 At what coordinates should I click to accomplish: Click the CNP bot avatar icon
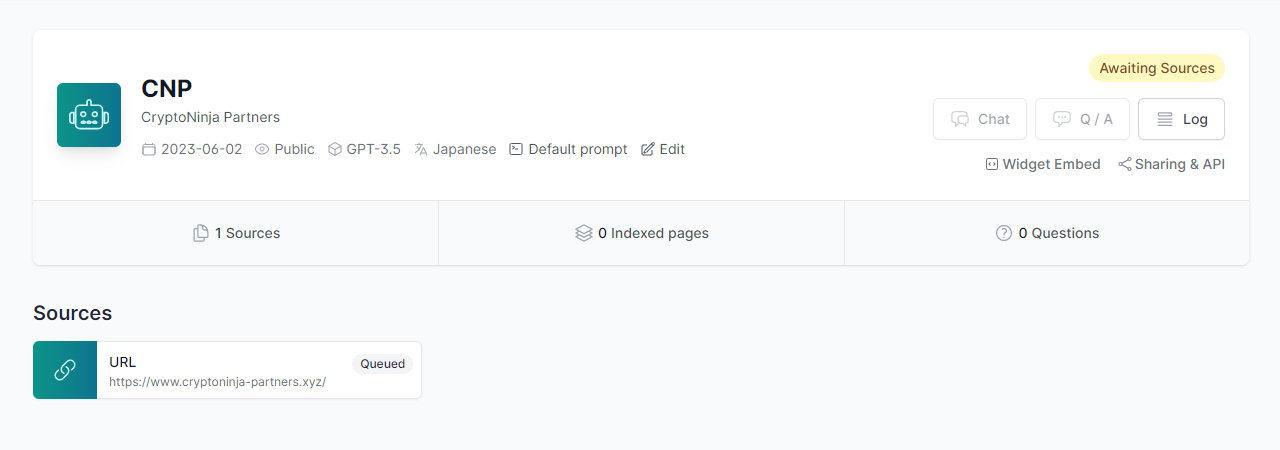[x=89, y=115]
